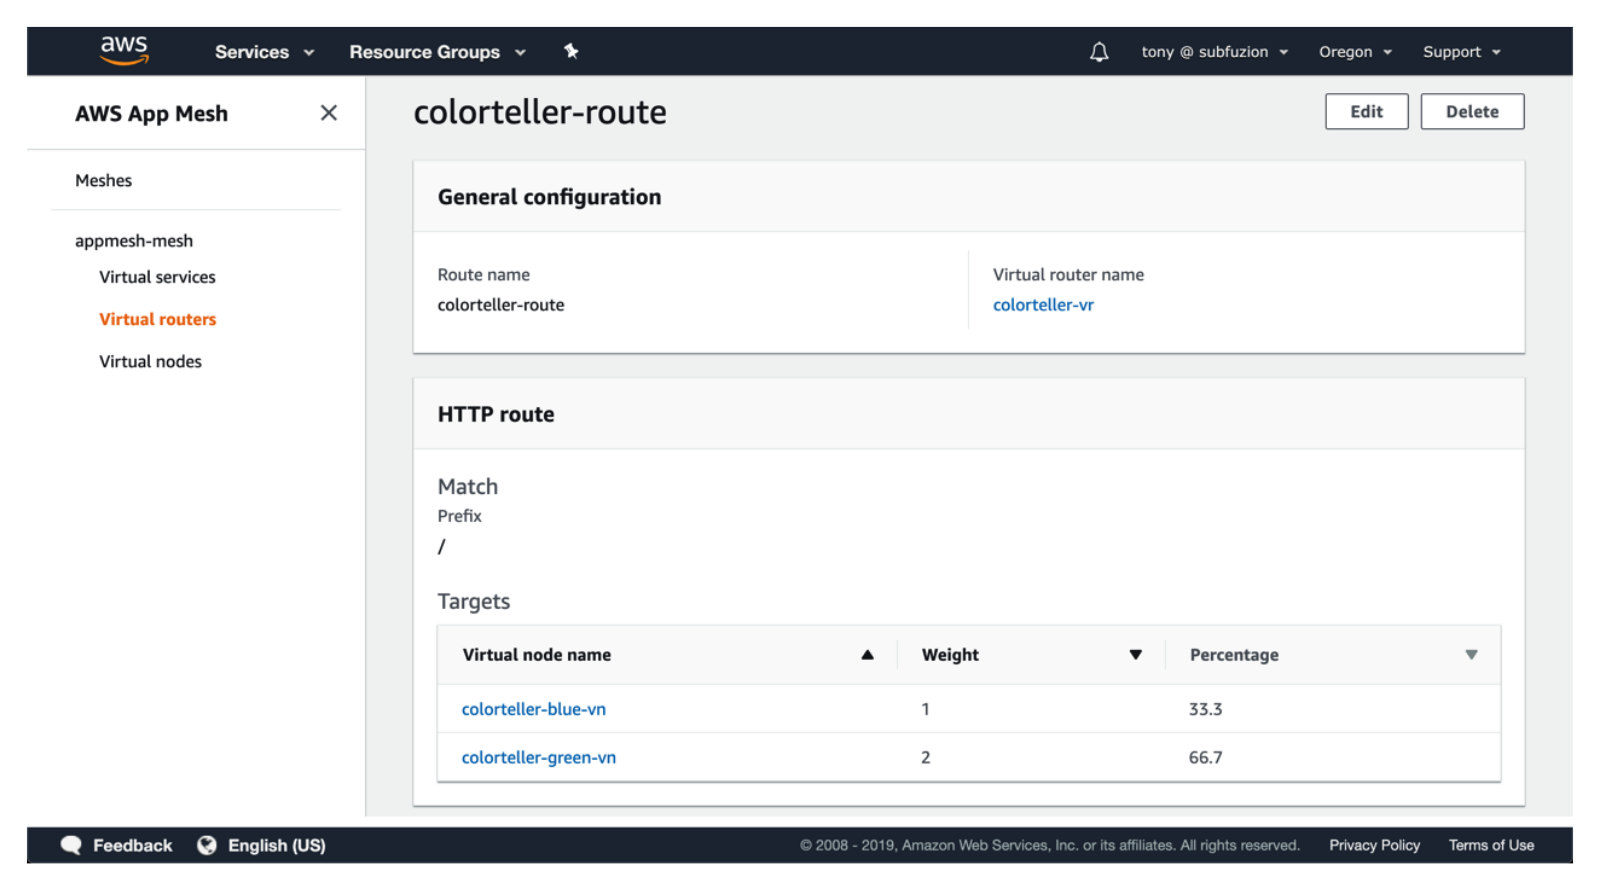Click the Targets section label
The width and height of the screenshot is (1600, 894).
click(473, 601)
